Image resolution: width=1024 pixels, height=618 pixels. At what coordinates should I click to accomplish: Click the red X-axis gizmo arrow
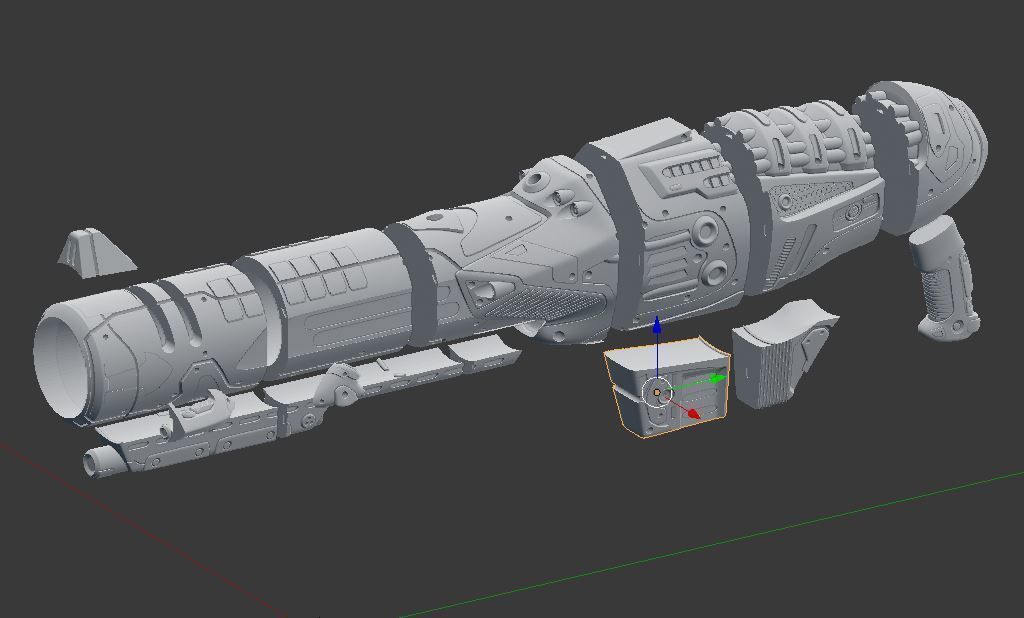692,412
